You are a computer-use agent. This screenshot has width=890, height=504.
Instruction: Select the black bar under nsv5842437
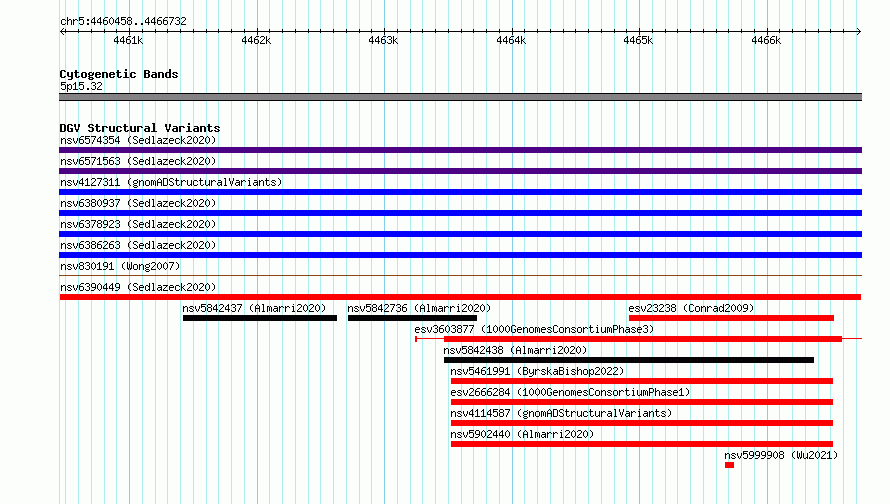[x=260, y=318]
